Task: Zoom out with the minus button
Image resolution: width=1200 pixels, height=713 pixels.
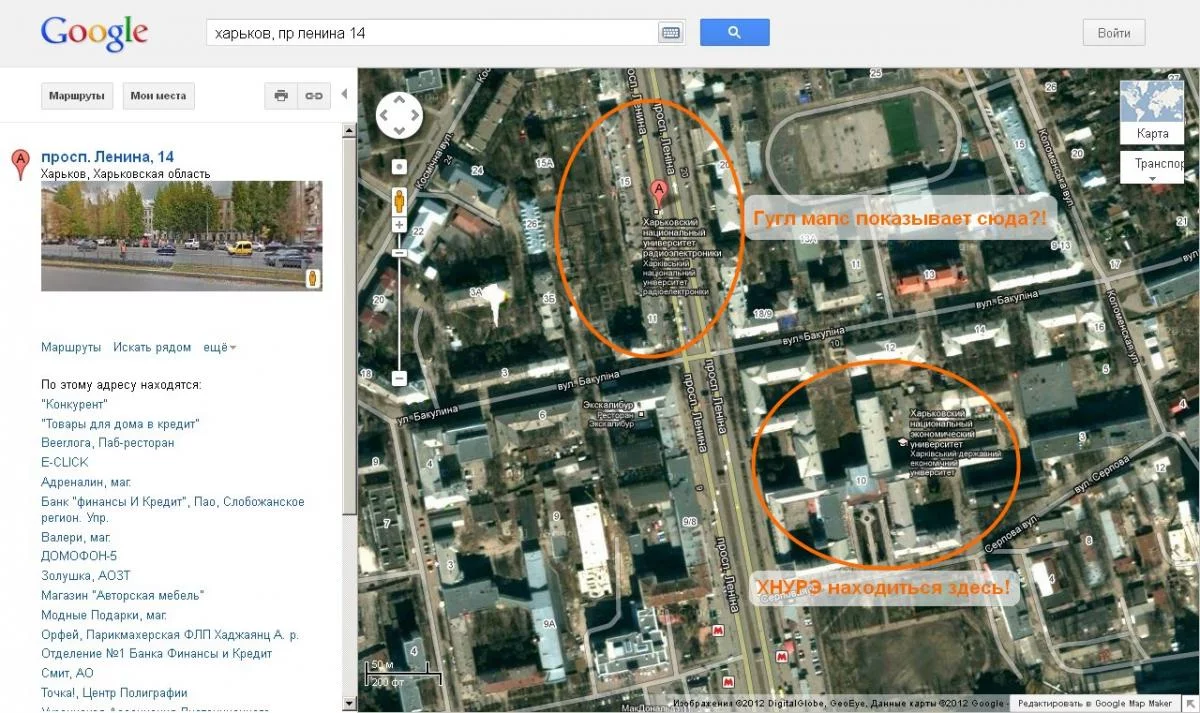Action: (399, 379)
